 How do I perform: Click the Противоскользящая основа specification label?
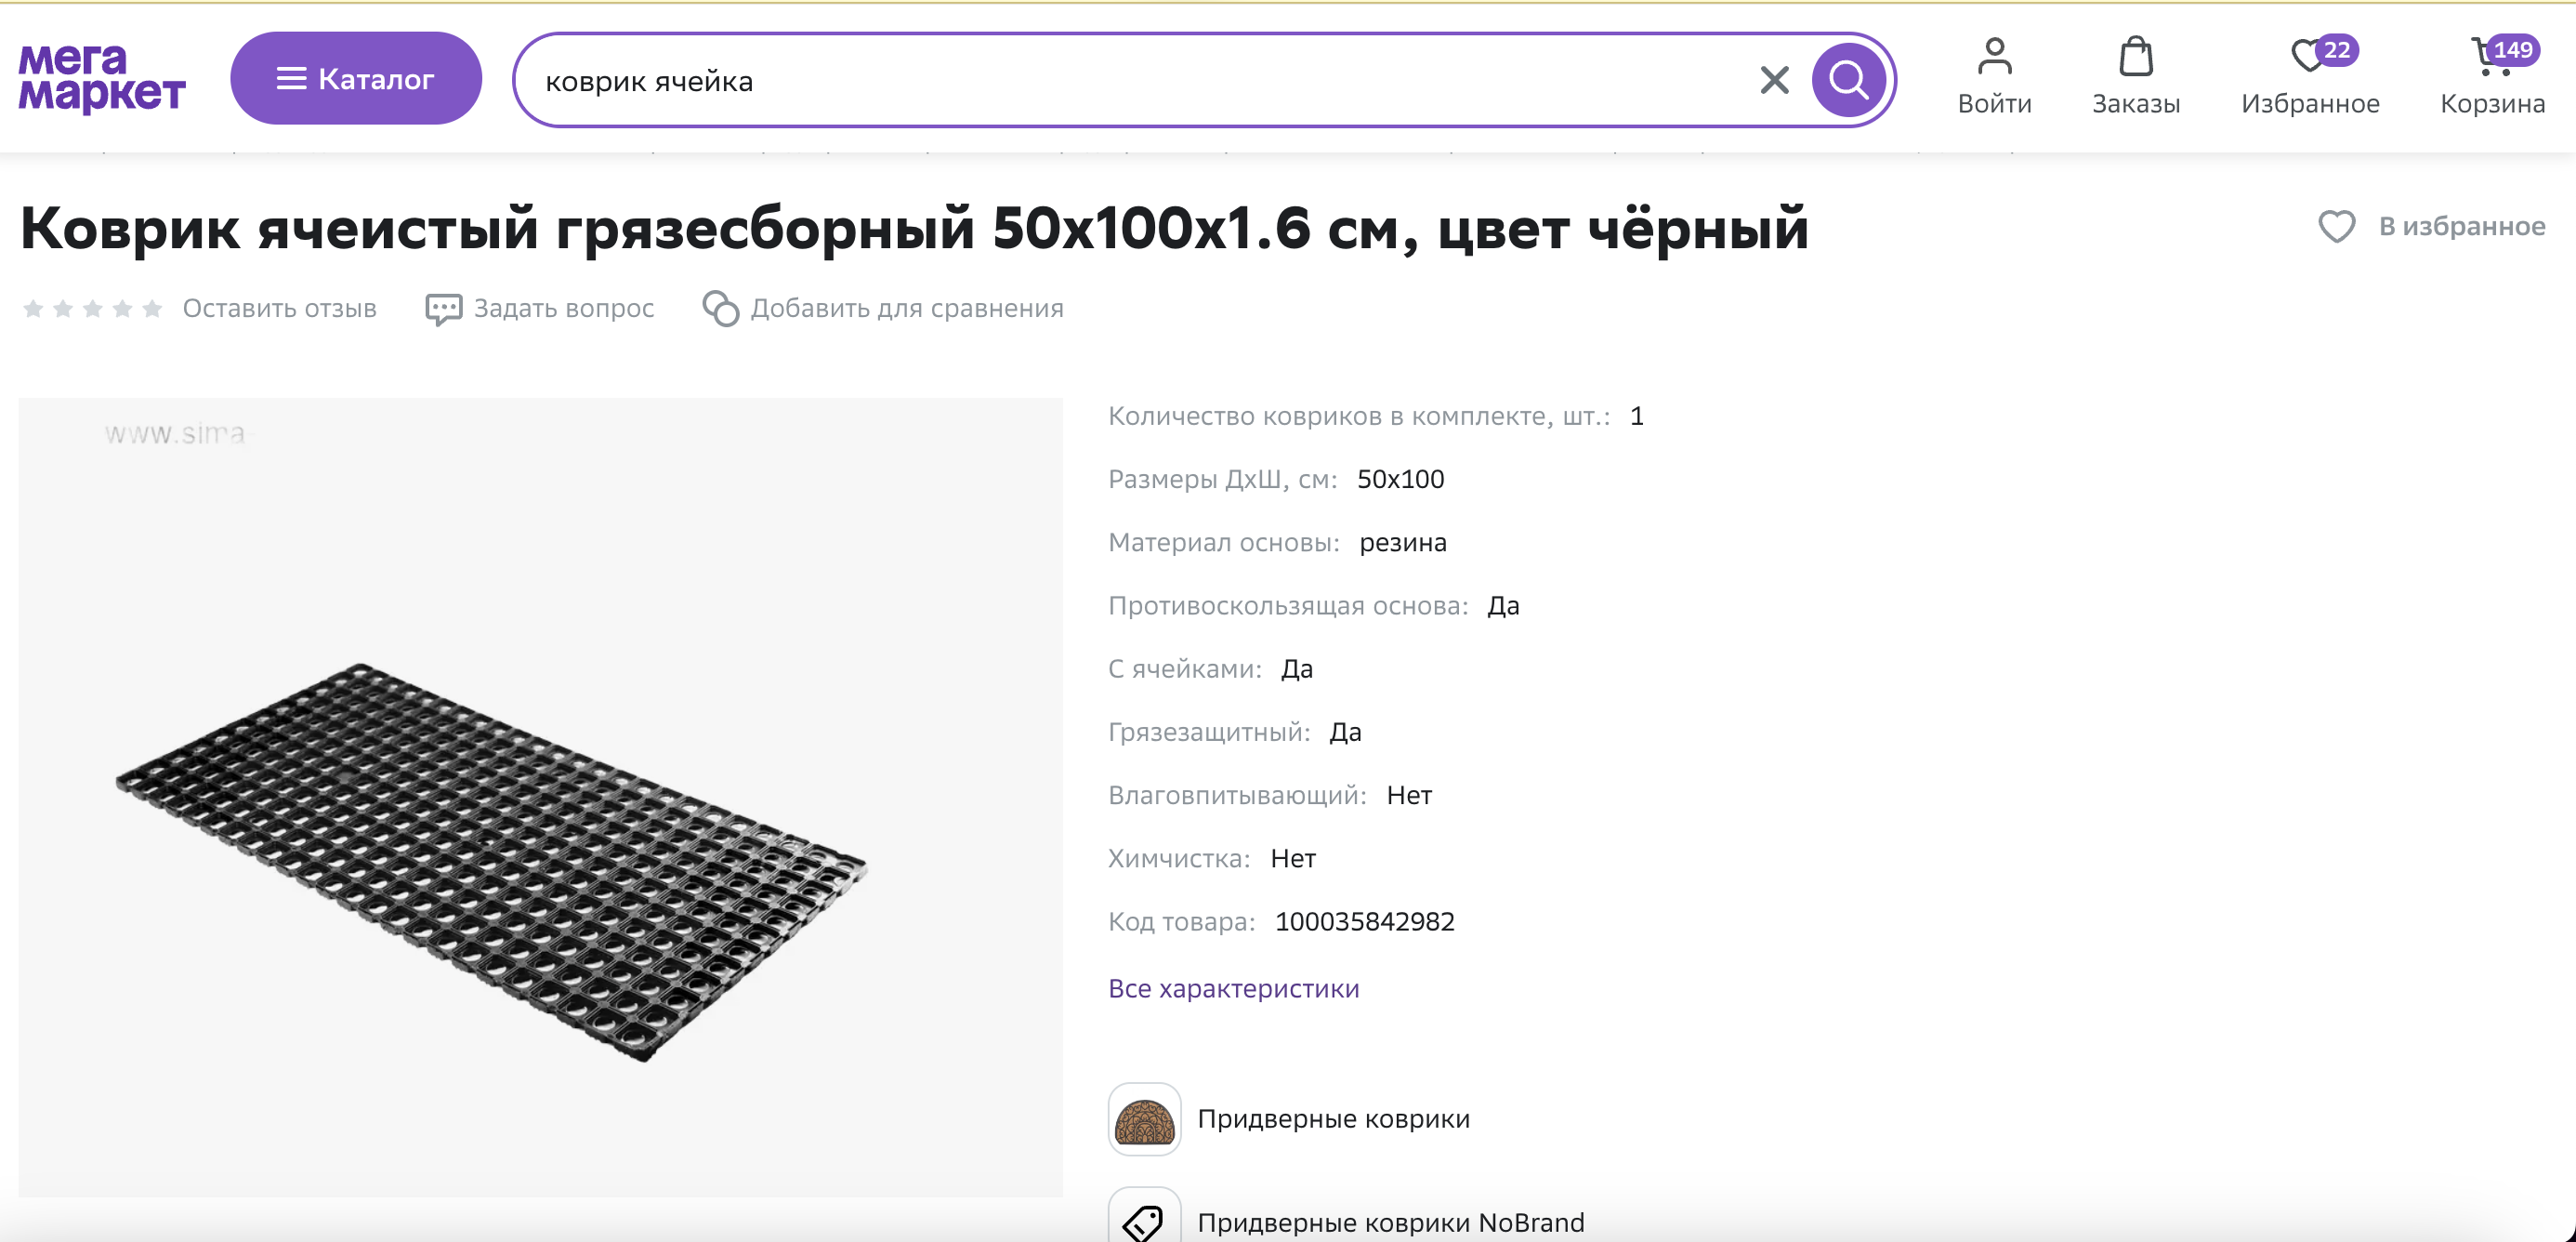[x=1288, y=605]
